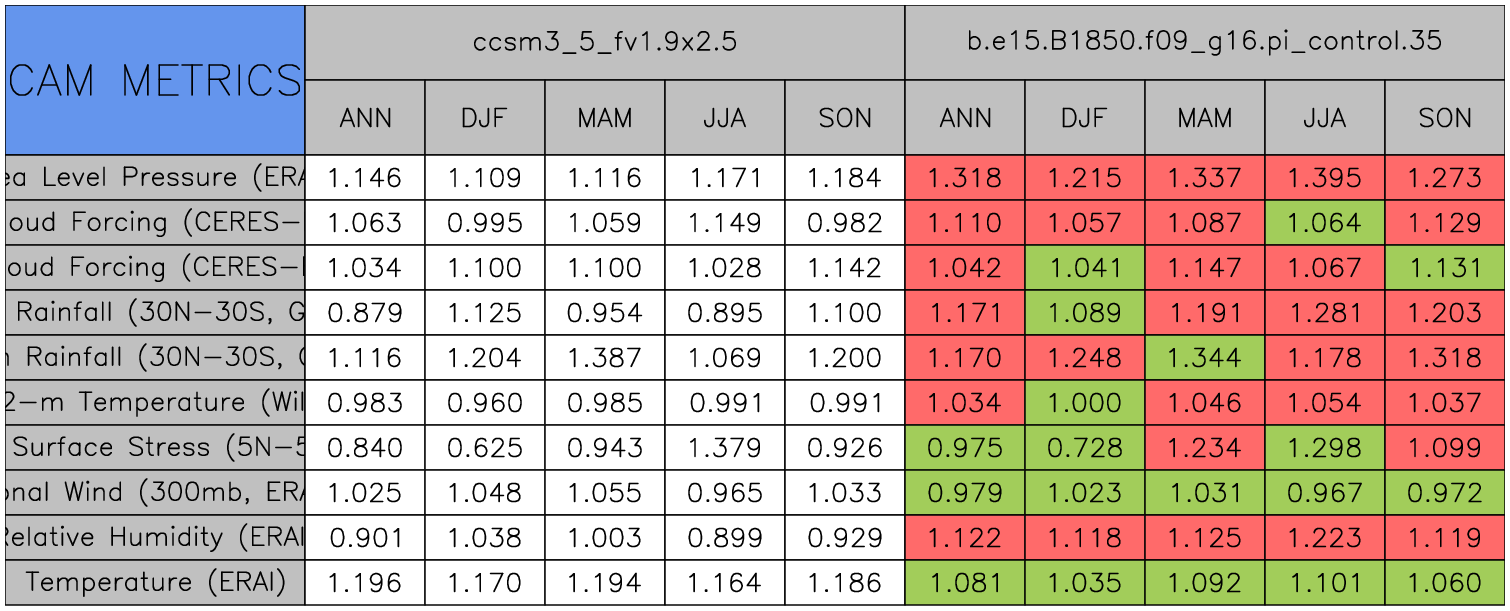Open the Temperature (ERAI) row label
This screenshot has height=611, width=1510.
click(x=155, y=581)
